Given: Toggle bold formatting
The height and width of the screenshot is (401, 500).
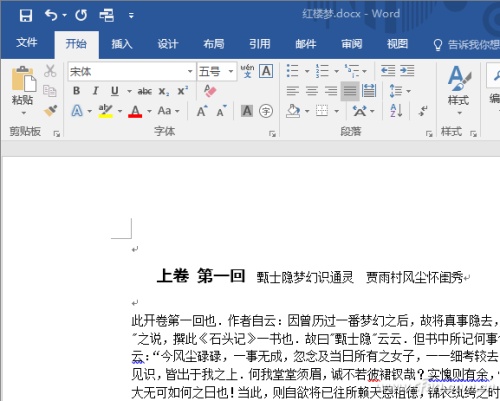Looking at the screenshot, I should click(x=76, y=91).
